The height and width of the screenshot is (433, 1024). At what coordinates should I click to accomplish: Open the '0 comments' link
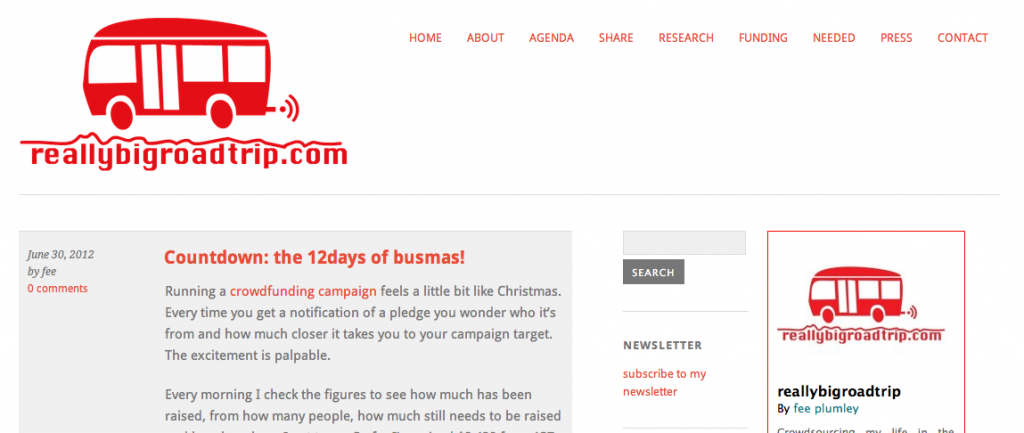[57, 288]
